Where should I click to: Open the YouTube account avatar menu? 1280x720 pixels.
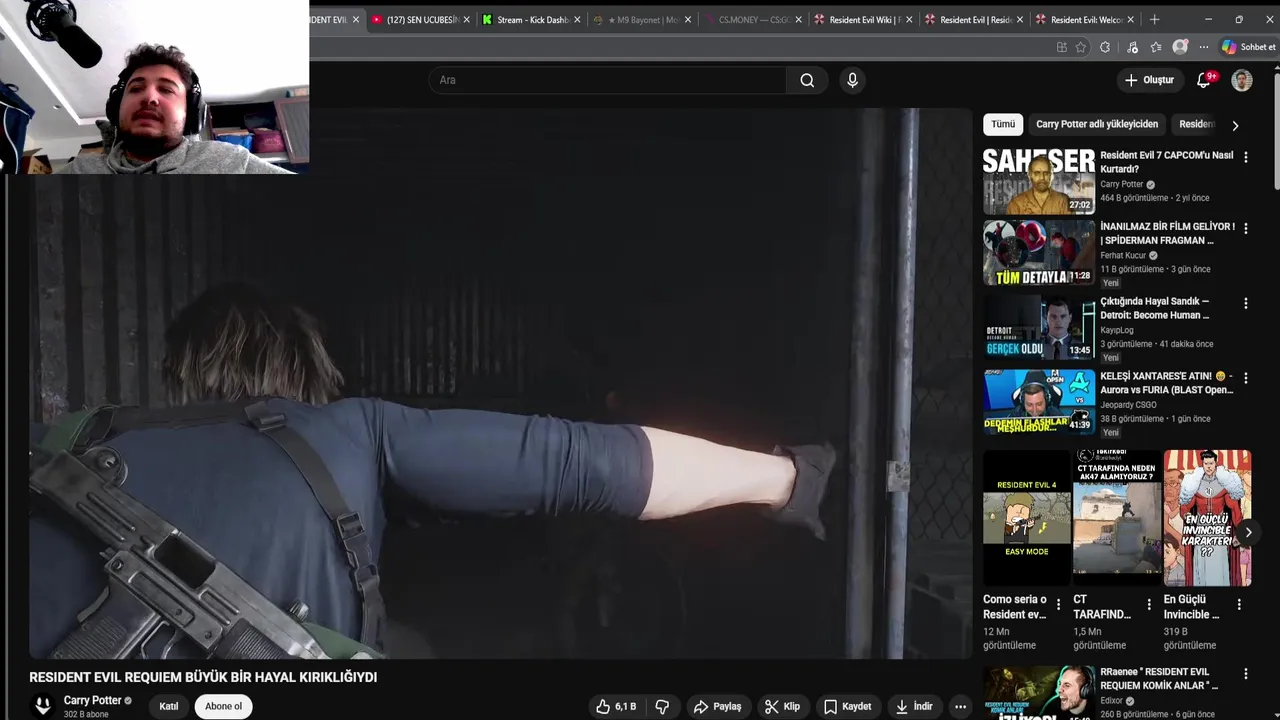(1242, 80)
